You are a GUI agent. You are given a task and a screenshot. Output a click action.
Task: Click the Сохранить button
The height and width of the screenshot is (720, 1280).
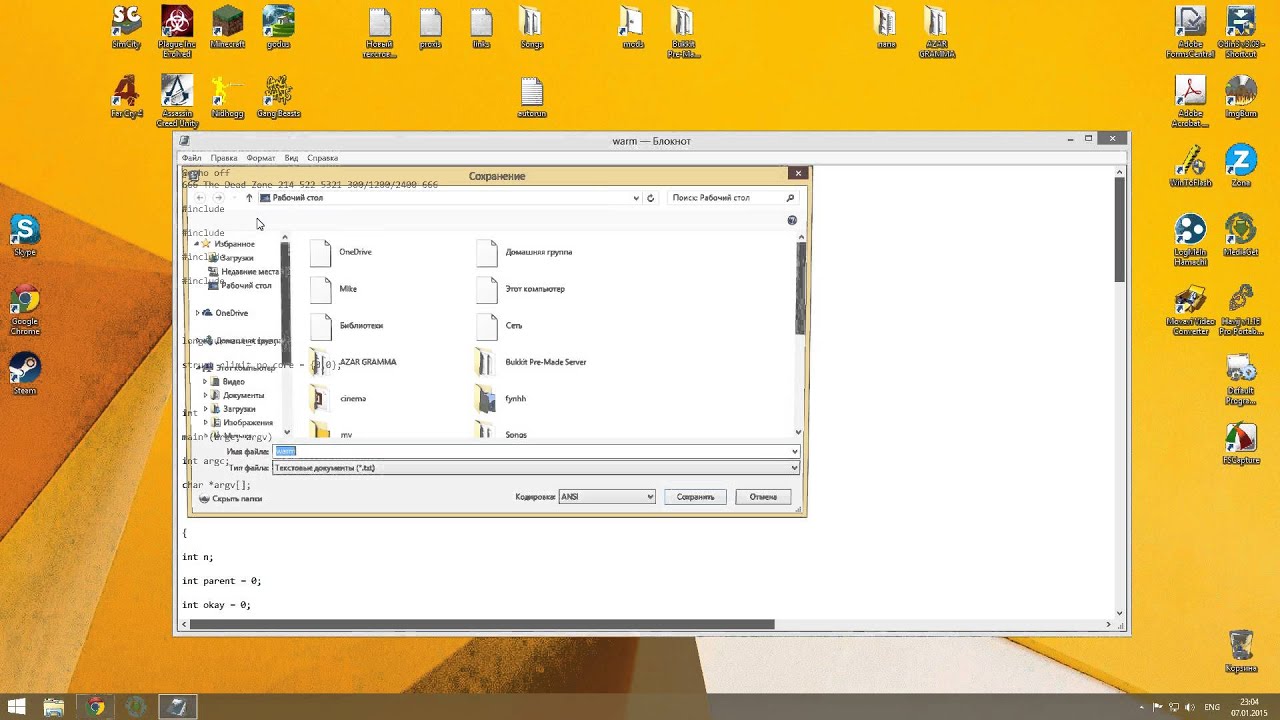[x=695, y=497]
